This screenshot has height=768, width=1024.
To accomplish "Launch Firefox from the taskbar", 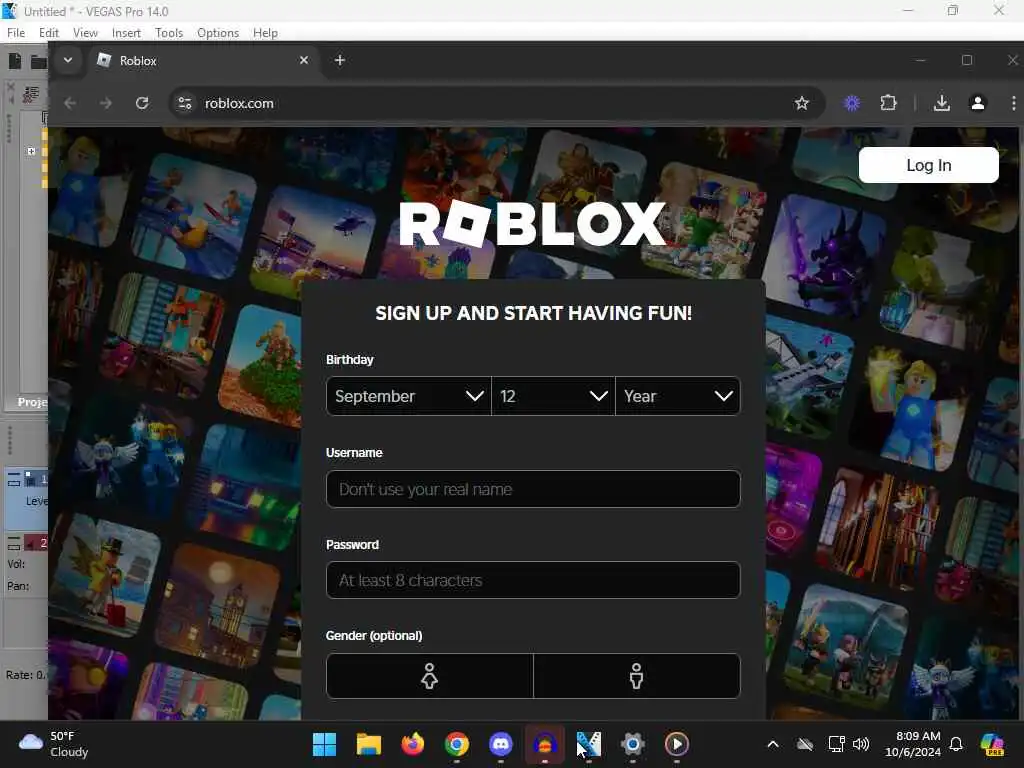I will (x=412, y=744).
